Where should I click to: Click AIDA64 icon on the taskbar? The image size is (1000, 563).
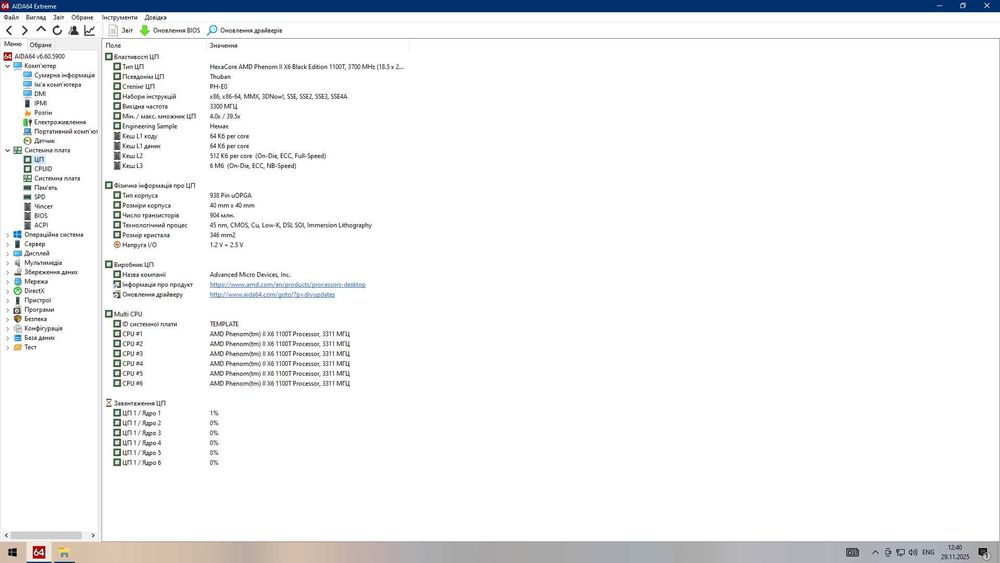click(39, 552)
